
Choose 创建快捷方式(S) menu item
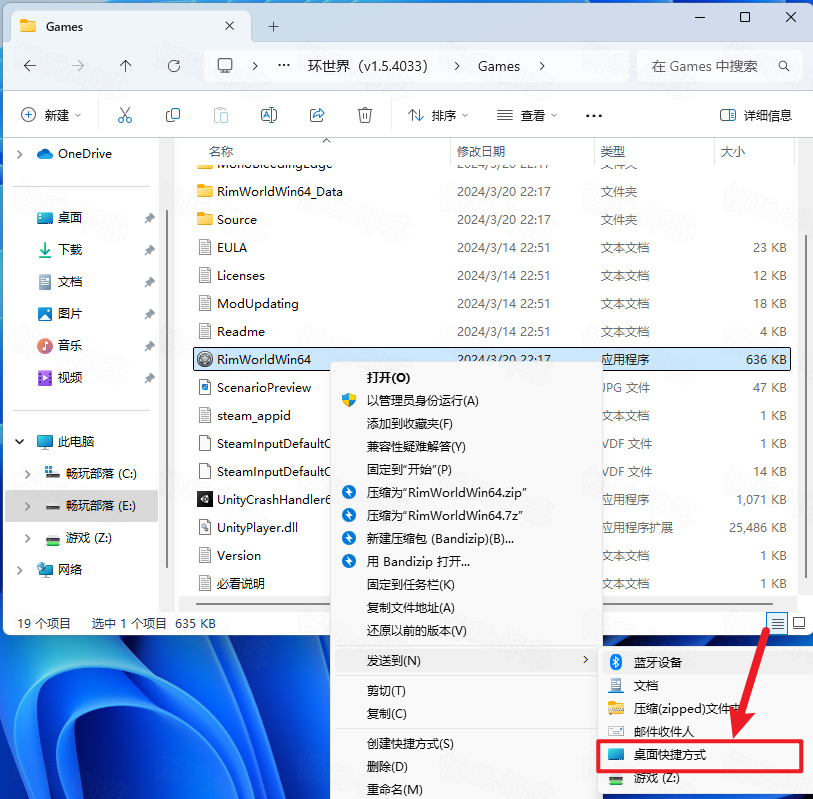(x=410, y=744)
